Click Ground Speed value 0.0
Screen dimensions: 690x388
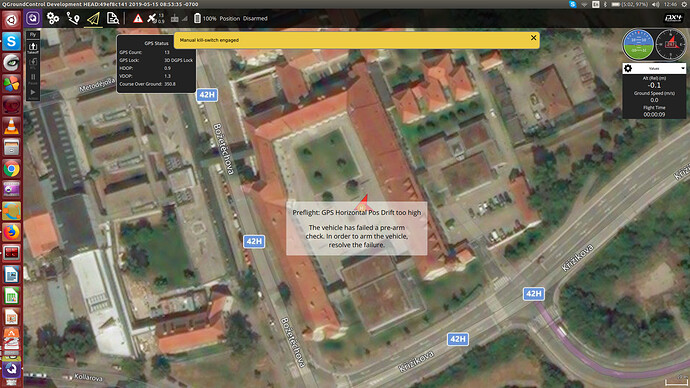[654, 100]
